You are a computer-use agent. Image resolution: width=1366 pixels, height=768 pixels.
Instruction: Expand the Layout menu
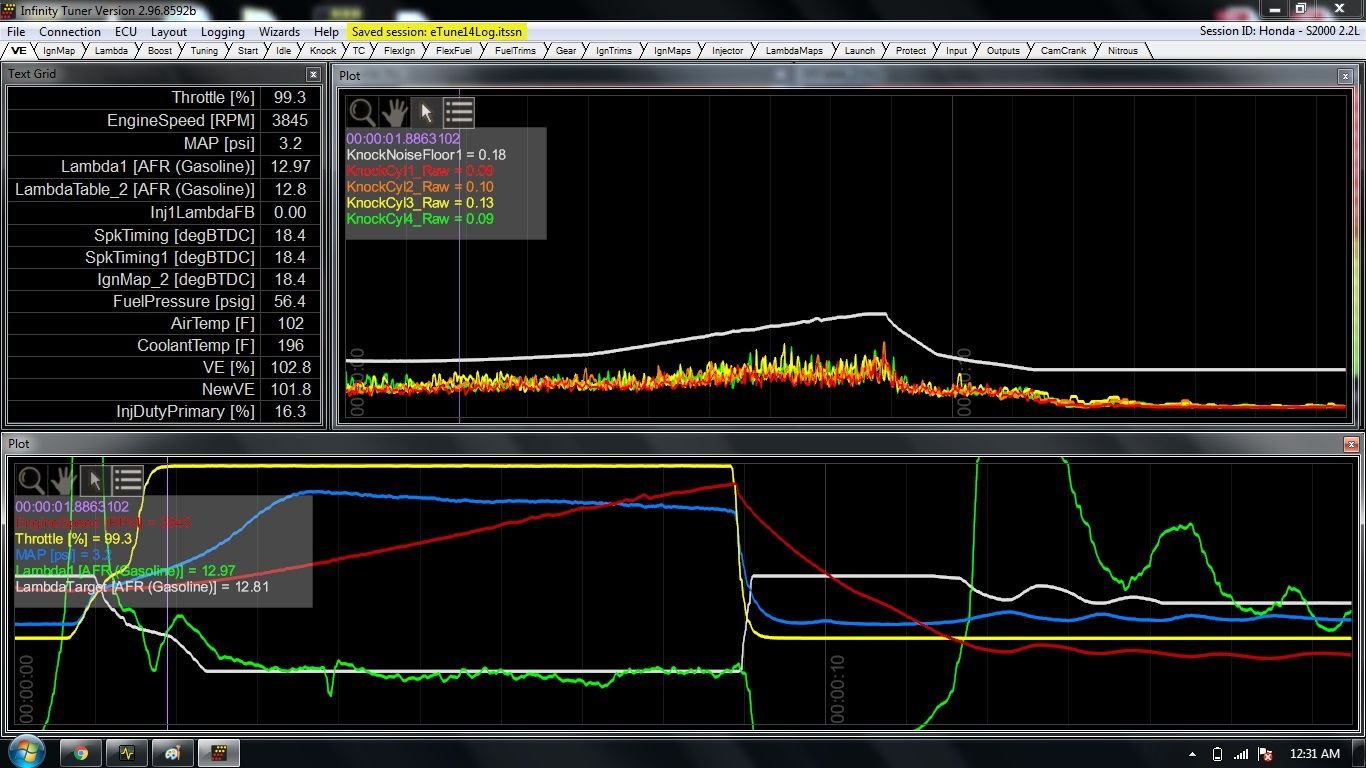click(168, 32)
